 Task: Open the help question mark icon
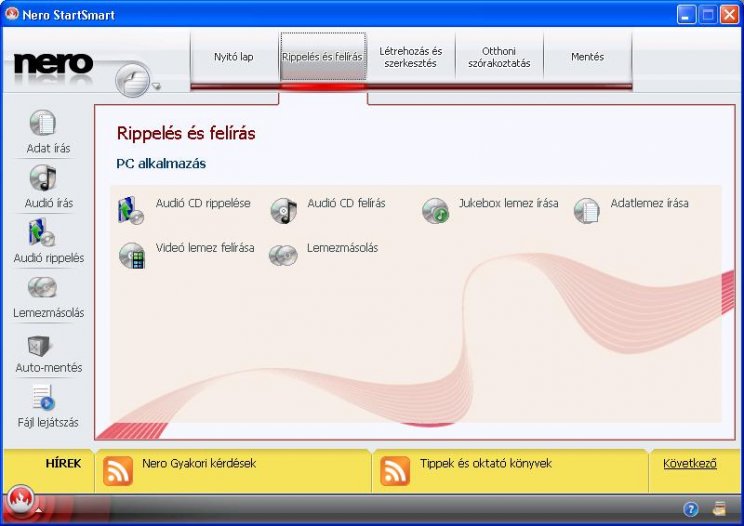(690, 510)
